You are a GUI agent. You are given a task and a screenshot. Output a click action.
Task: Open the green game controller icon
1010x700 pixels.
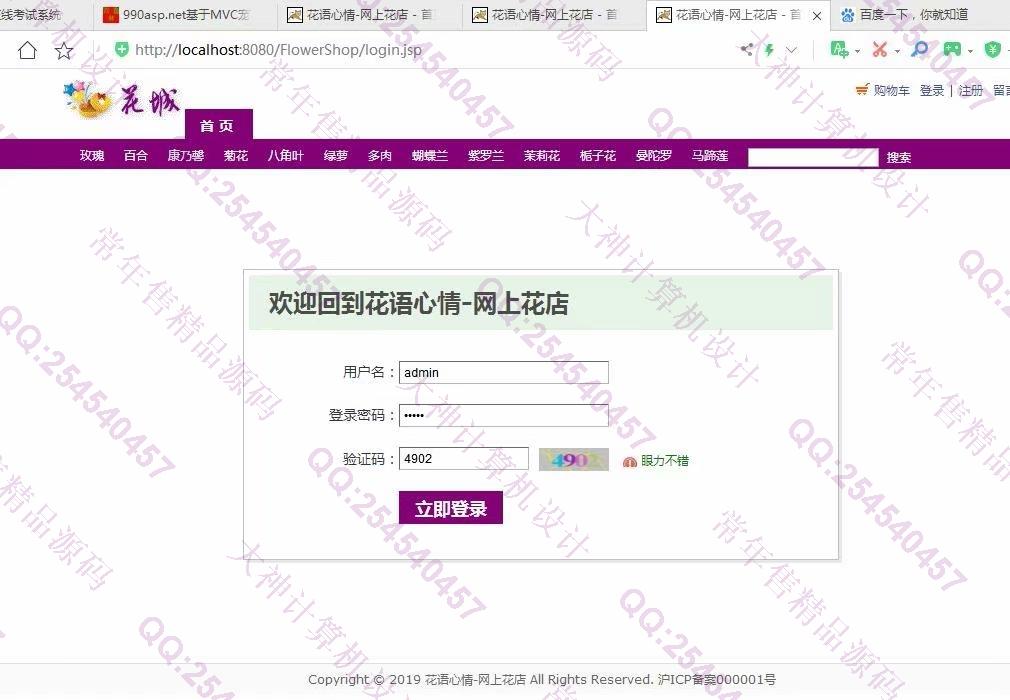(952, 49)
